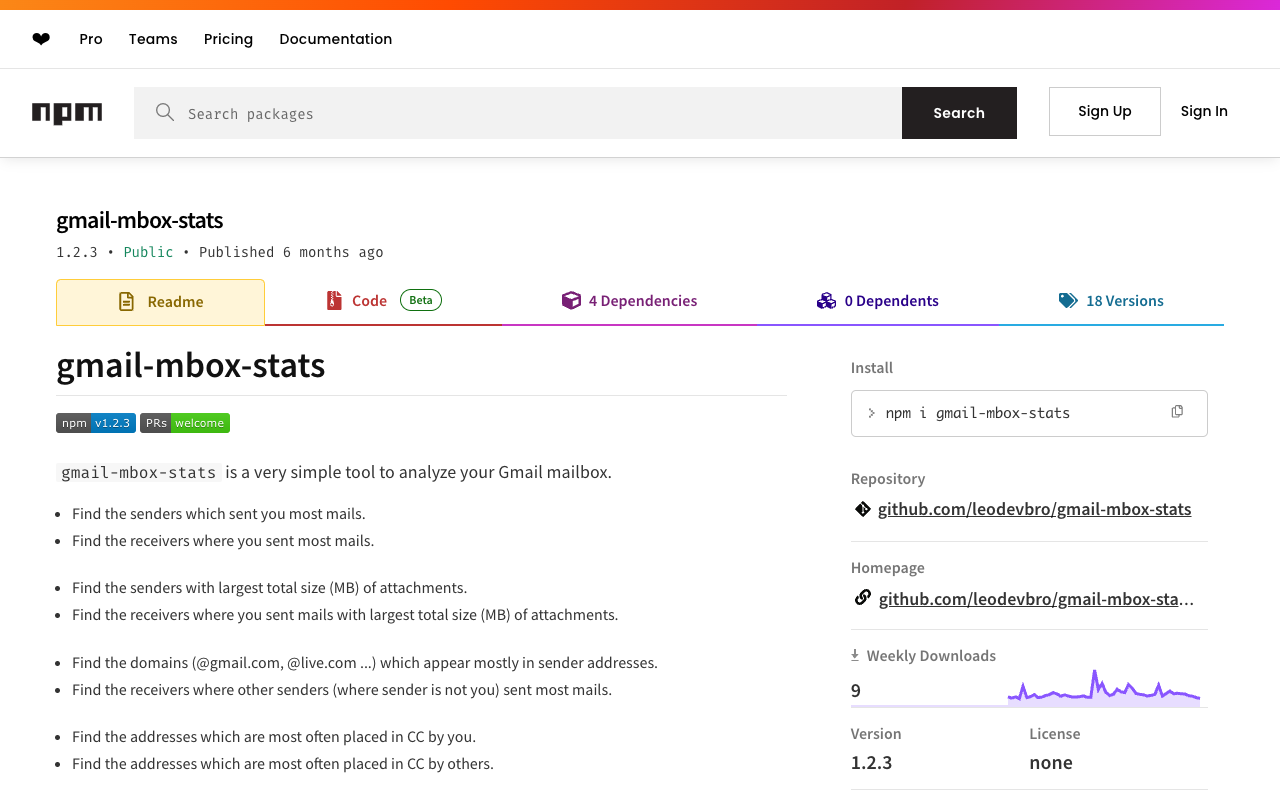The width and height of the screenshot is (1280, 800).
Task: Click the homepage chain link icon
Action: (862, 598)
